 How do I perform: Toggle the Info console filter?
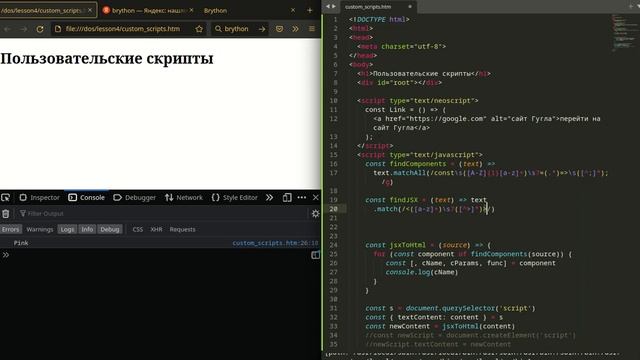(87, 229)
